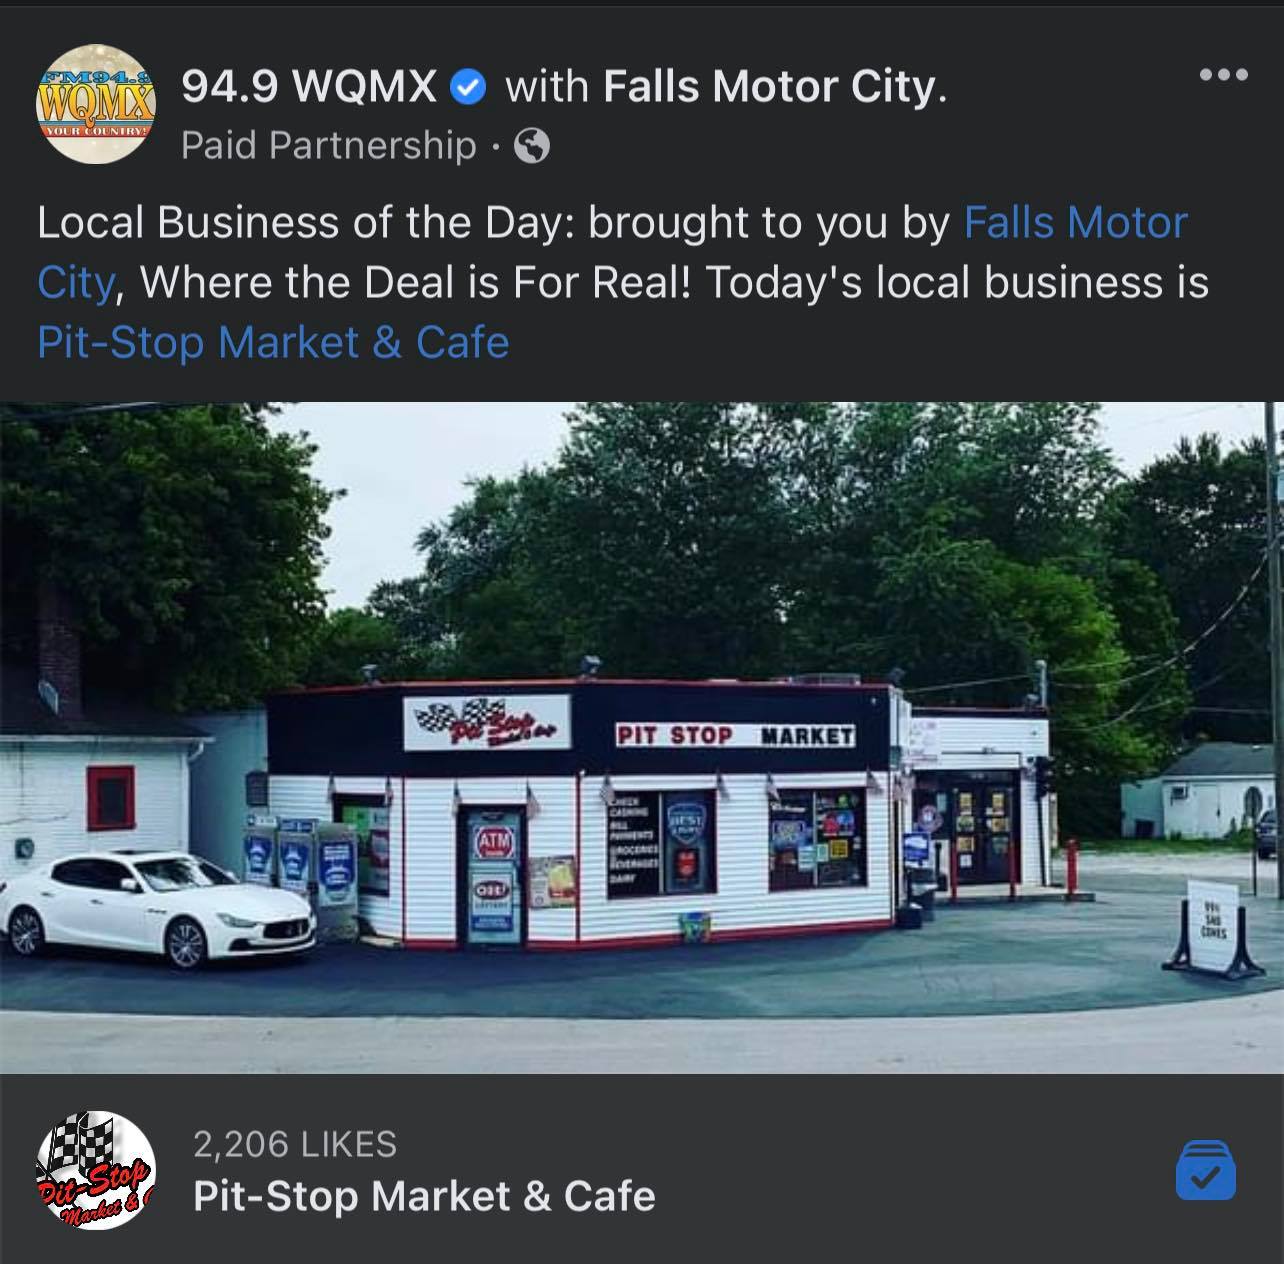Follow the blue Pit-Stop Market & Cafe link
This screenshot has height=1264, width=1284.
point(273,343)
